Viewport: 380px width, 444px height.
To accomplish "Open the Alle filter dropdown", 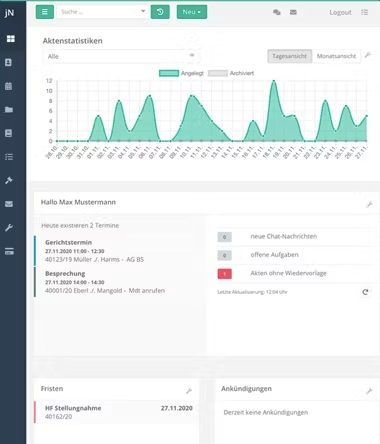I will click(121, 56).
